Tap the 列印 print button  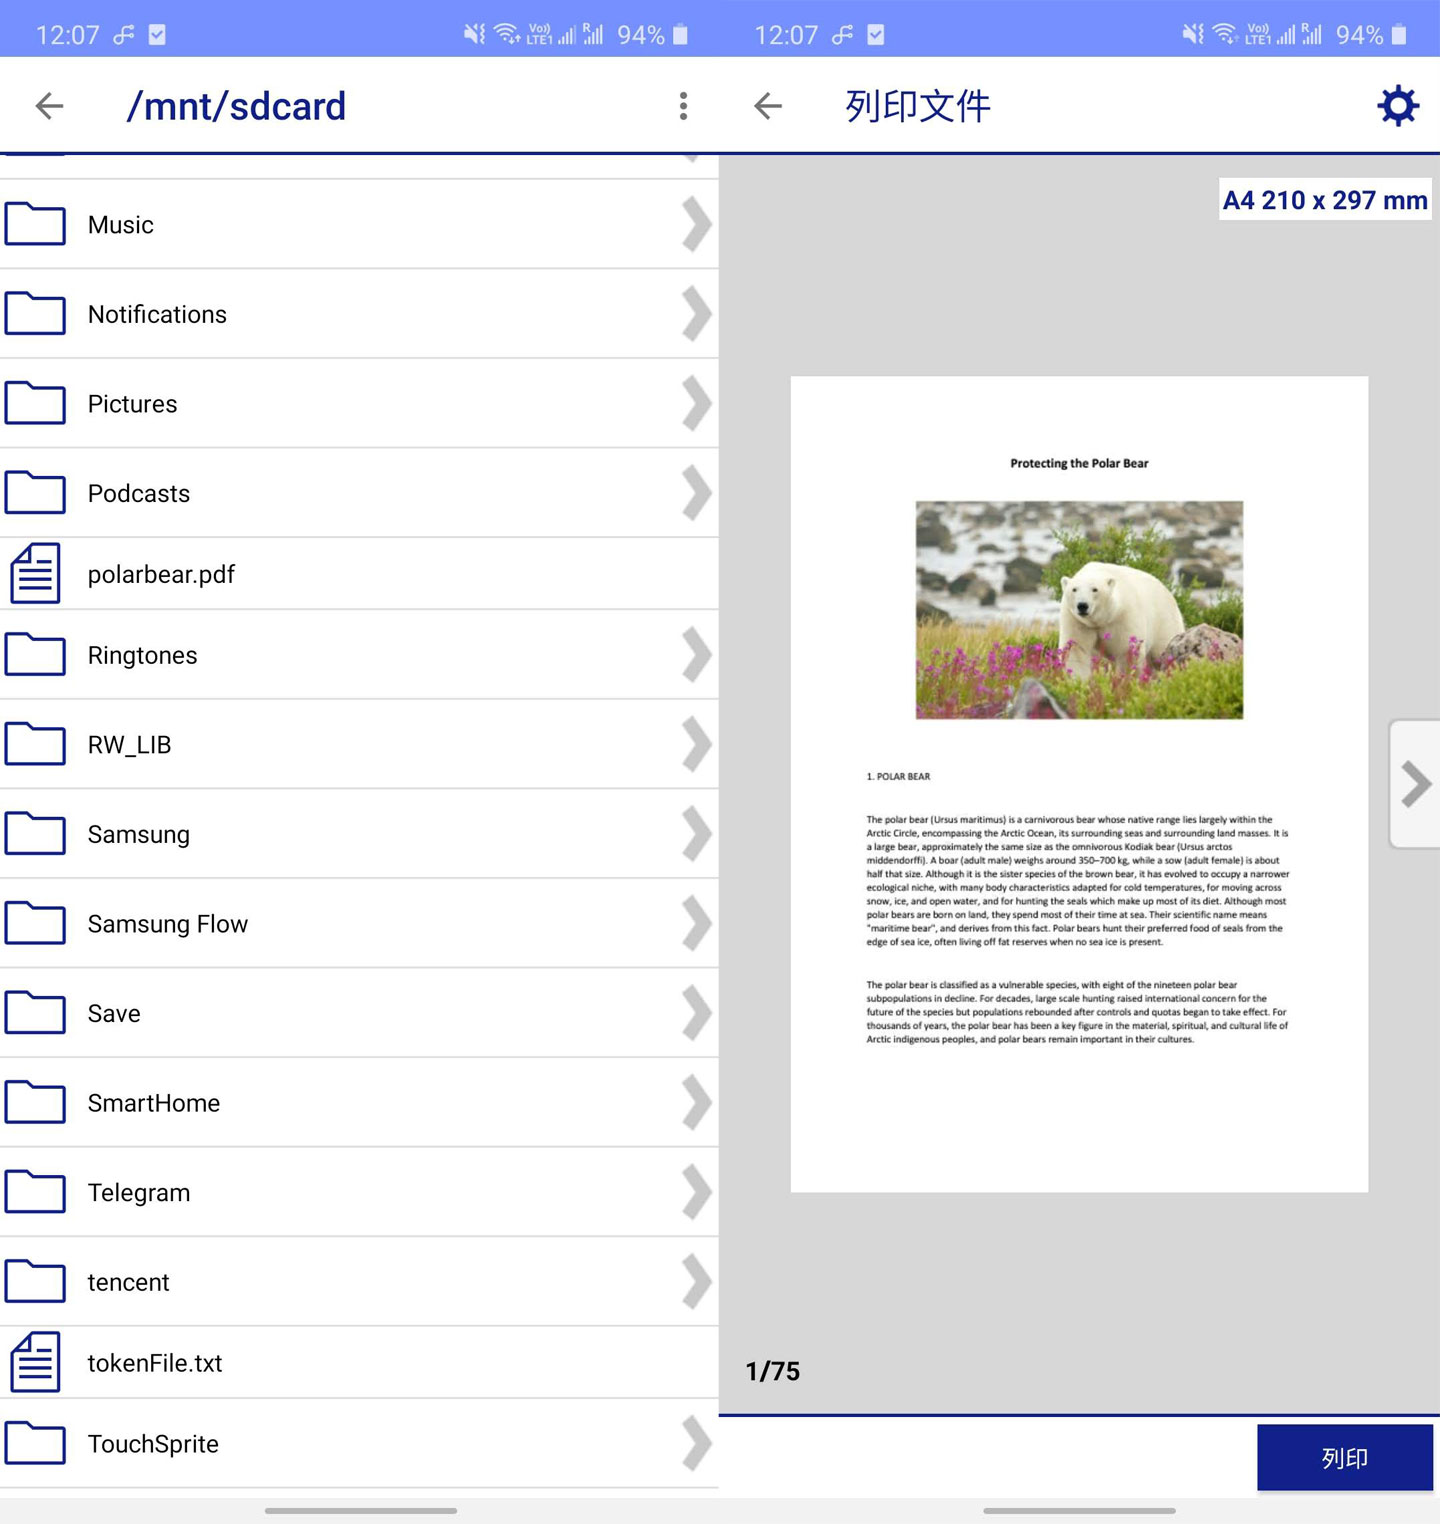pyautogui.click(x=1344, y=1457)
